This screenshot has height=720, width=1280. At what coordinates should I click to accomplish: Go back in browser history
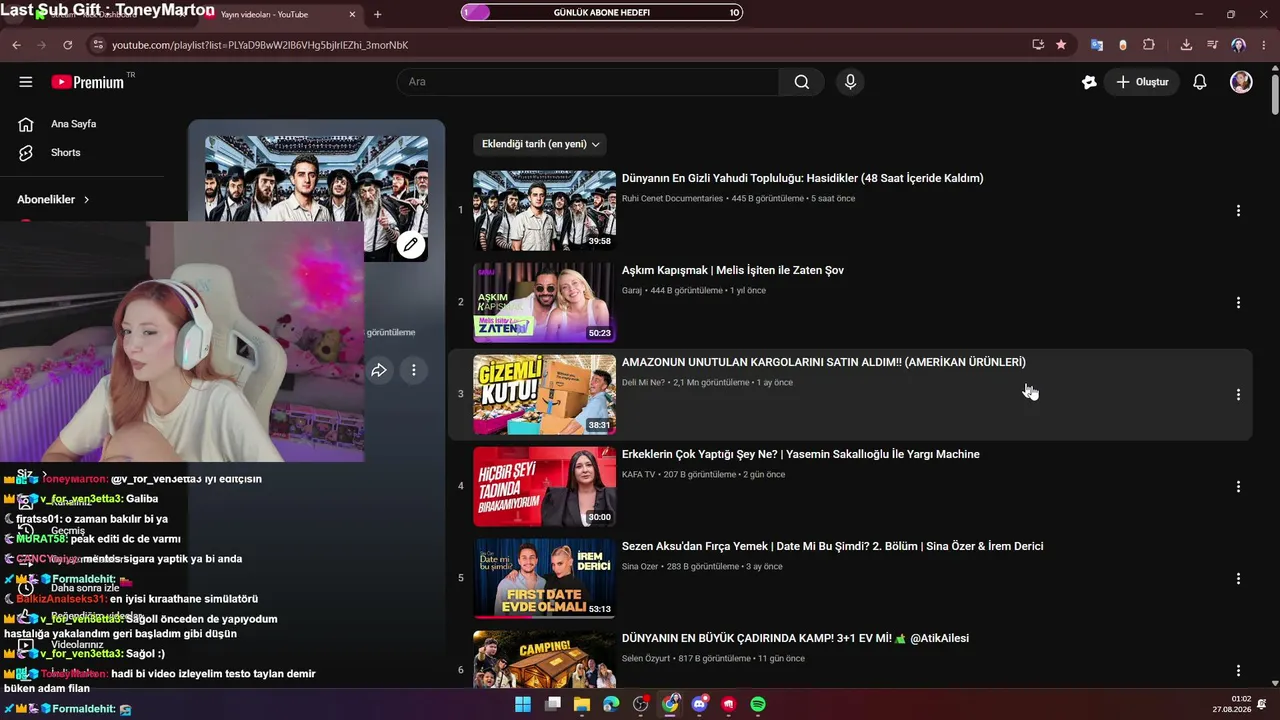point(16,45)
